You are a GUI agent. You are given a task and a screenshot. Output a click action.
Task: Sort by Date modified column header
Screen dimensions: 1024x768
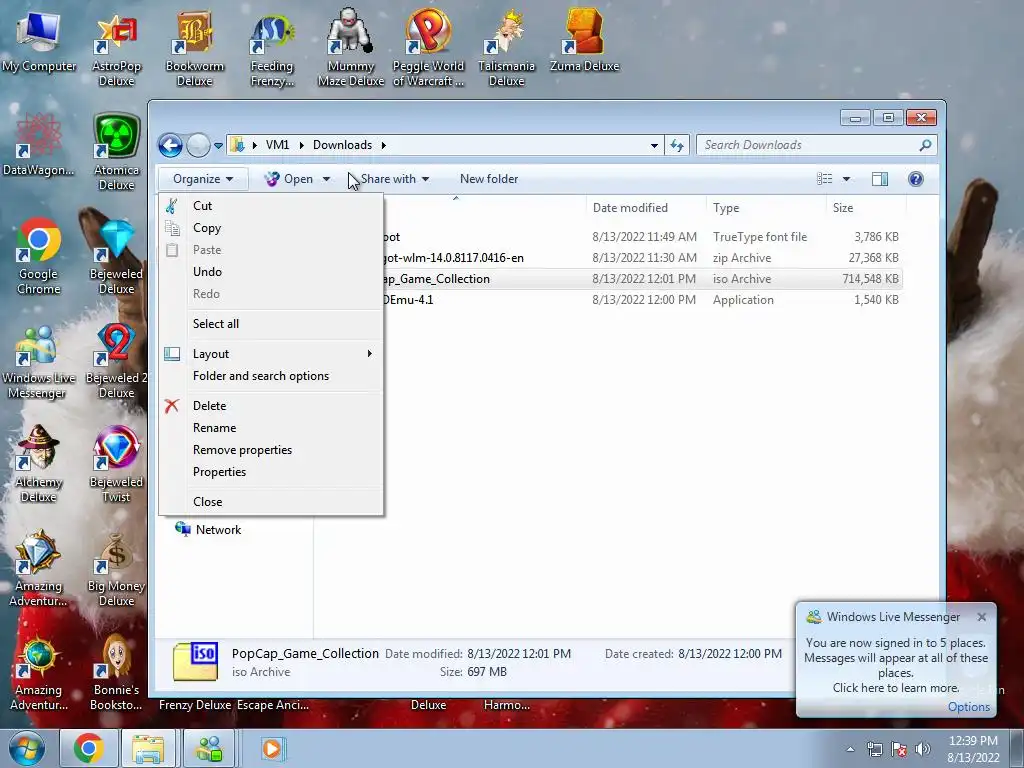[646, 208]
